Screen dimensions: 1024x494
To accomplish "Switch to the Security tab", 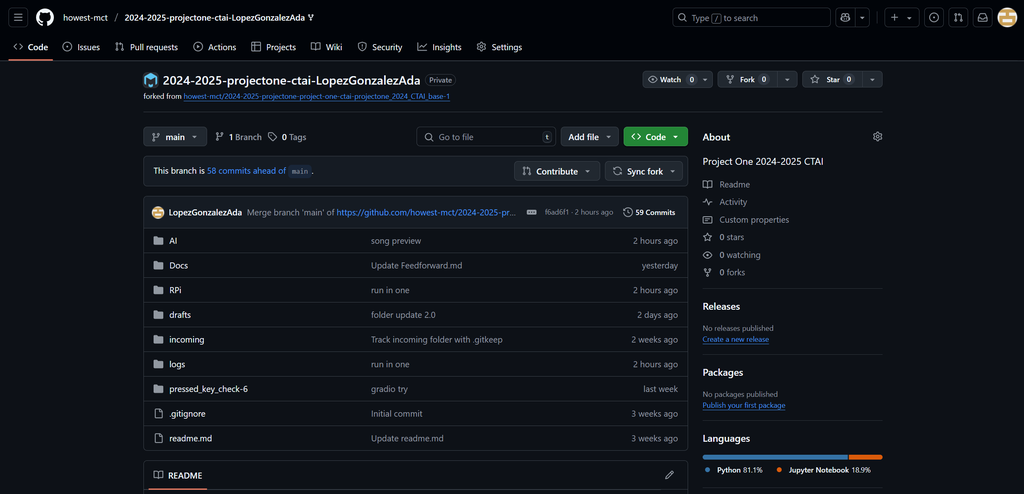I will click(x=380, y=47).
